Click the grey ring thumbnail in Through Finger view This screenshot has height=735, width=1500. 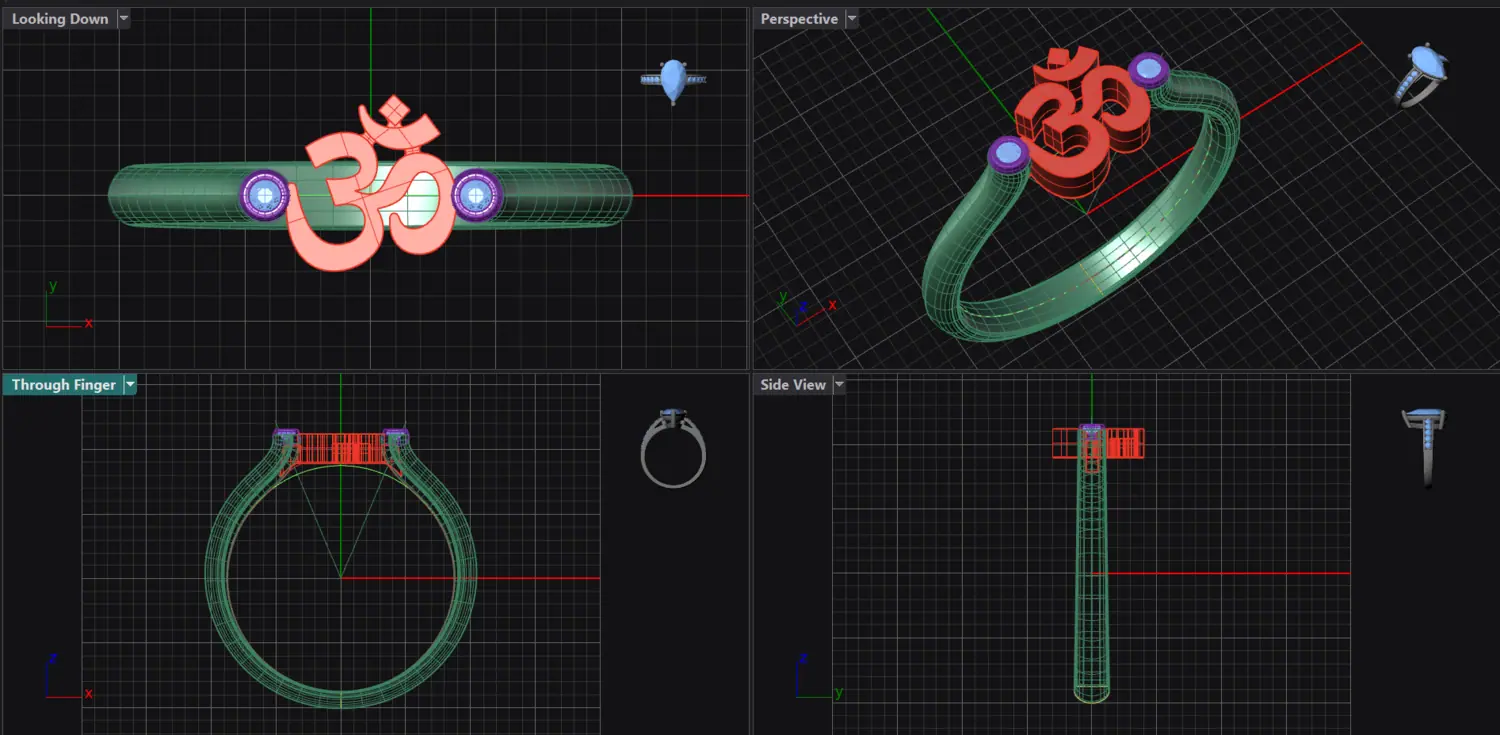tap(673, 448)
